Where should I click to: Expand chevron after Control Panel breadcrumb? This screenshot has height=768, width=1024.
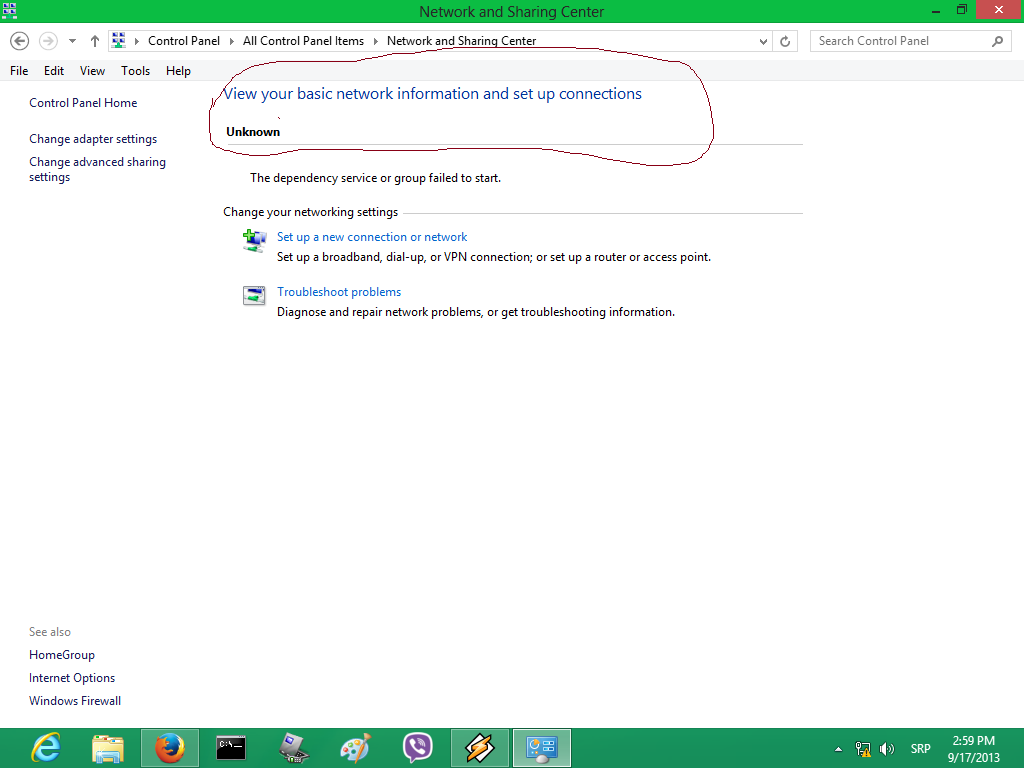pyautogui.click(x=231, y=41)
